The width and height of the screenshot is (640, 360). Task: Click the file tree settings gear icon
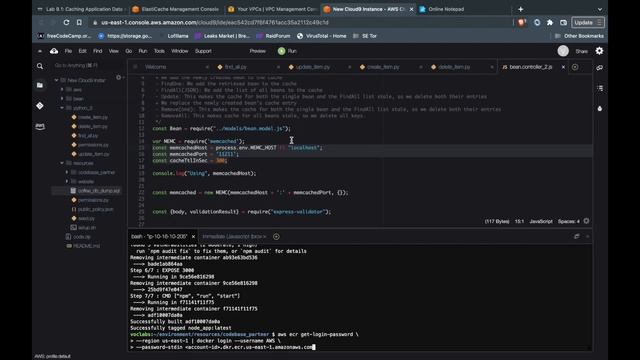[119, 78]
